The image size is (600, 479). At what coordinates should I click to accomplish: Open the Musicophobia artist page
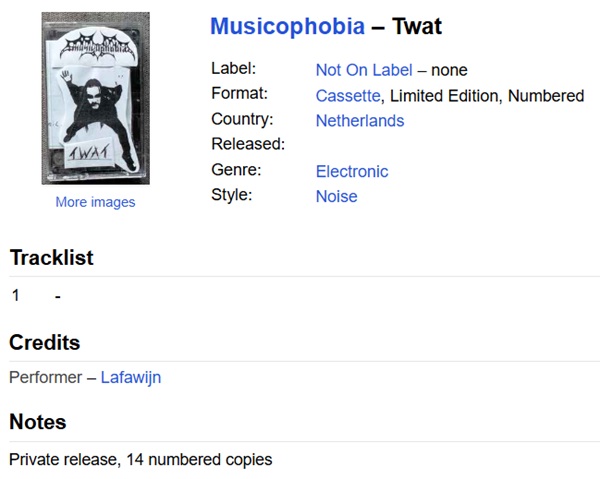click(x=287, y=27)
